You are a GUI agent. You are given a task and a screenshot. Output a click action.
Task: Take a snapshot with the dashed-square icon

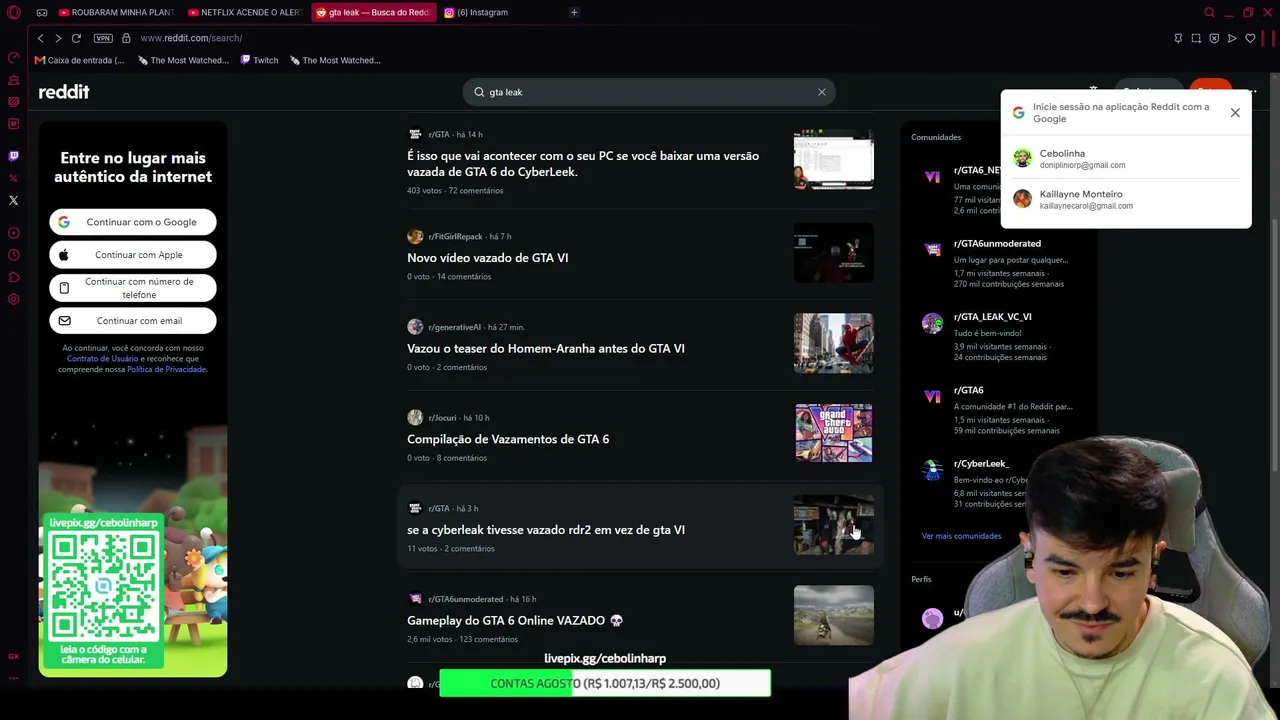click(x=1196, y=38)
